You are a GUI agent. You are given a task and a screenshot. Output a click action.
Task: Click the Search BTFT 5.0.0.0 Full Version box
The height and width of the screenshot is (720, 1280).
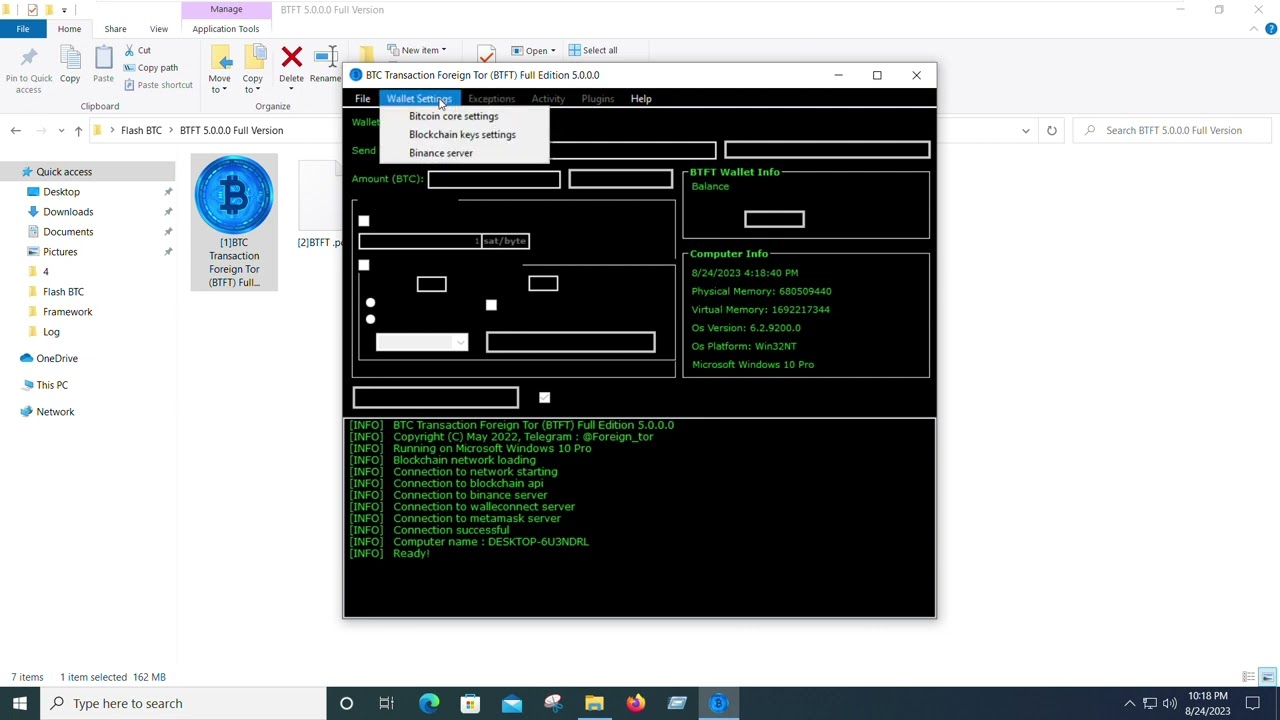(x=1172, y=130)
